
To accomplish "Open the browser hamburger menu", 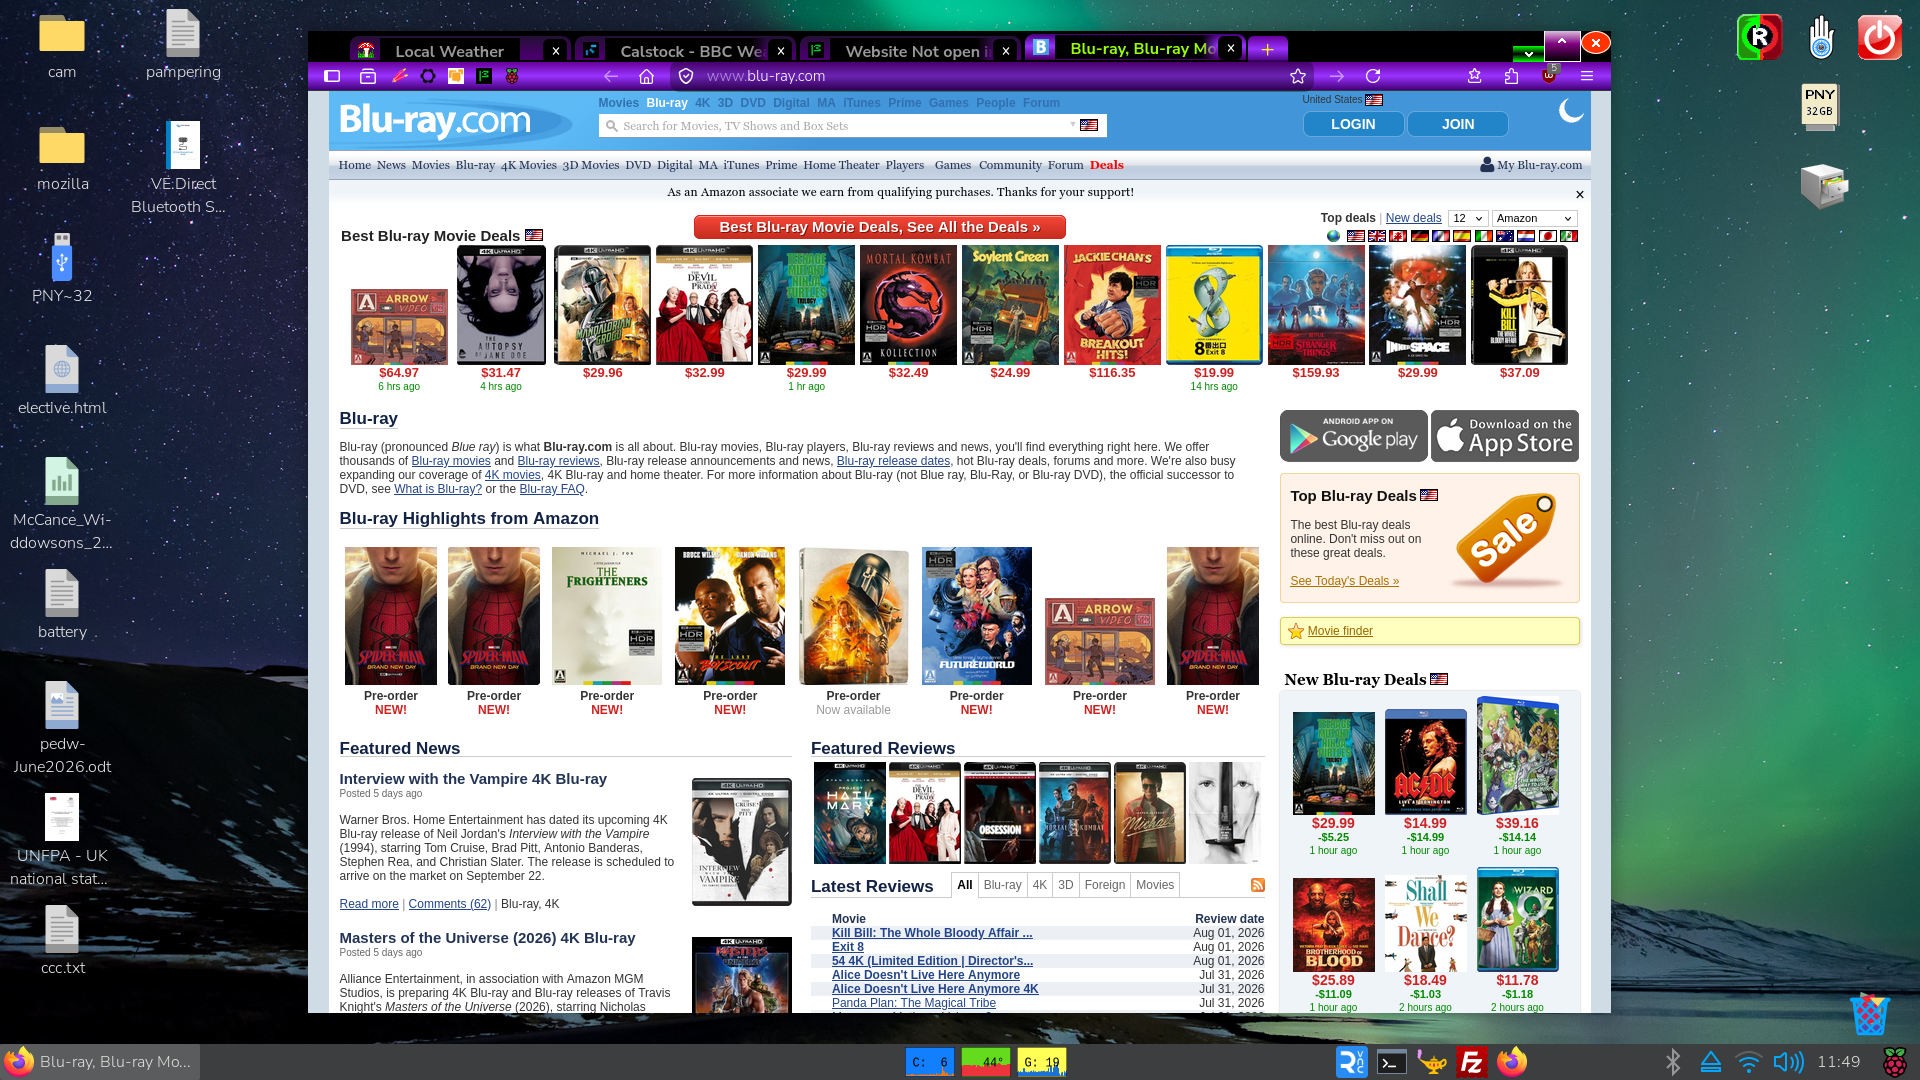I will coord(1587,76).
